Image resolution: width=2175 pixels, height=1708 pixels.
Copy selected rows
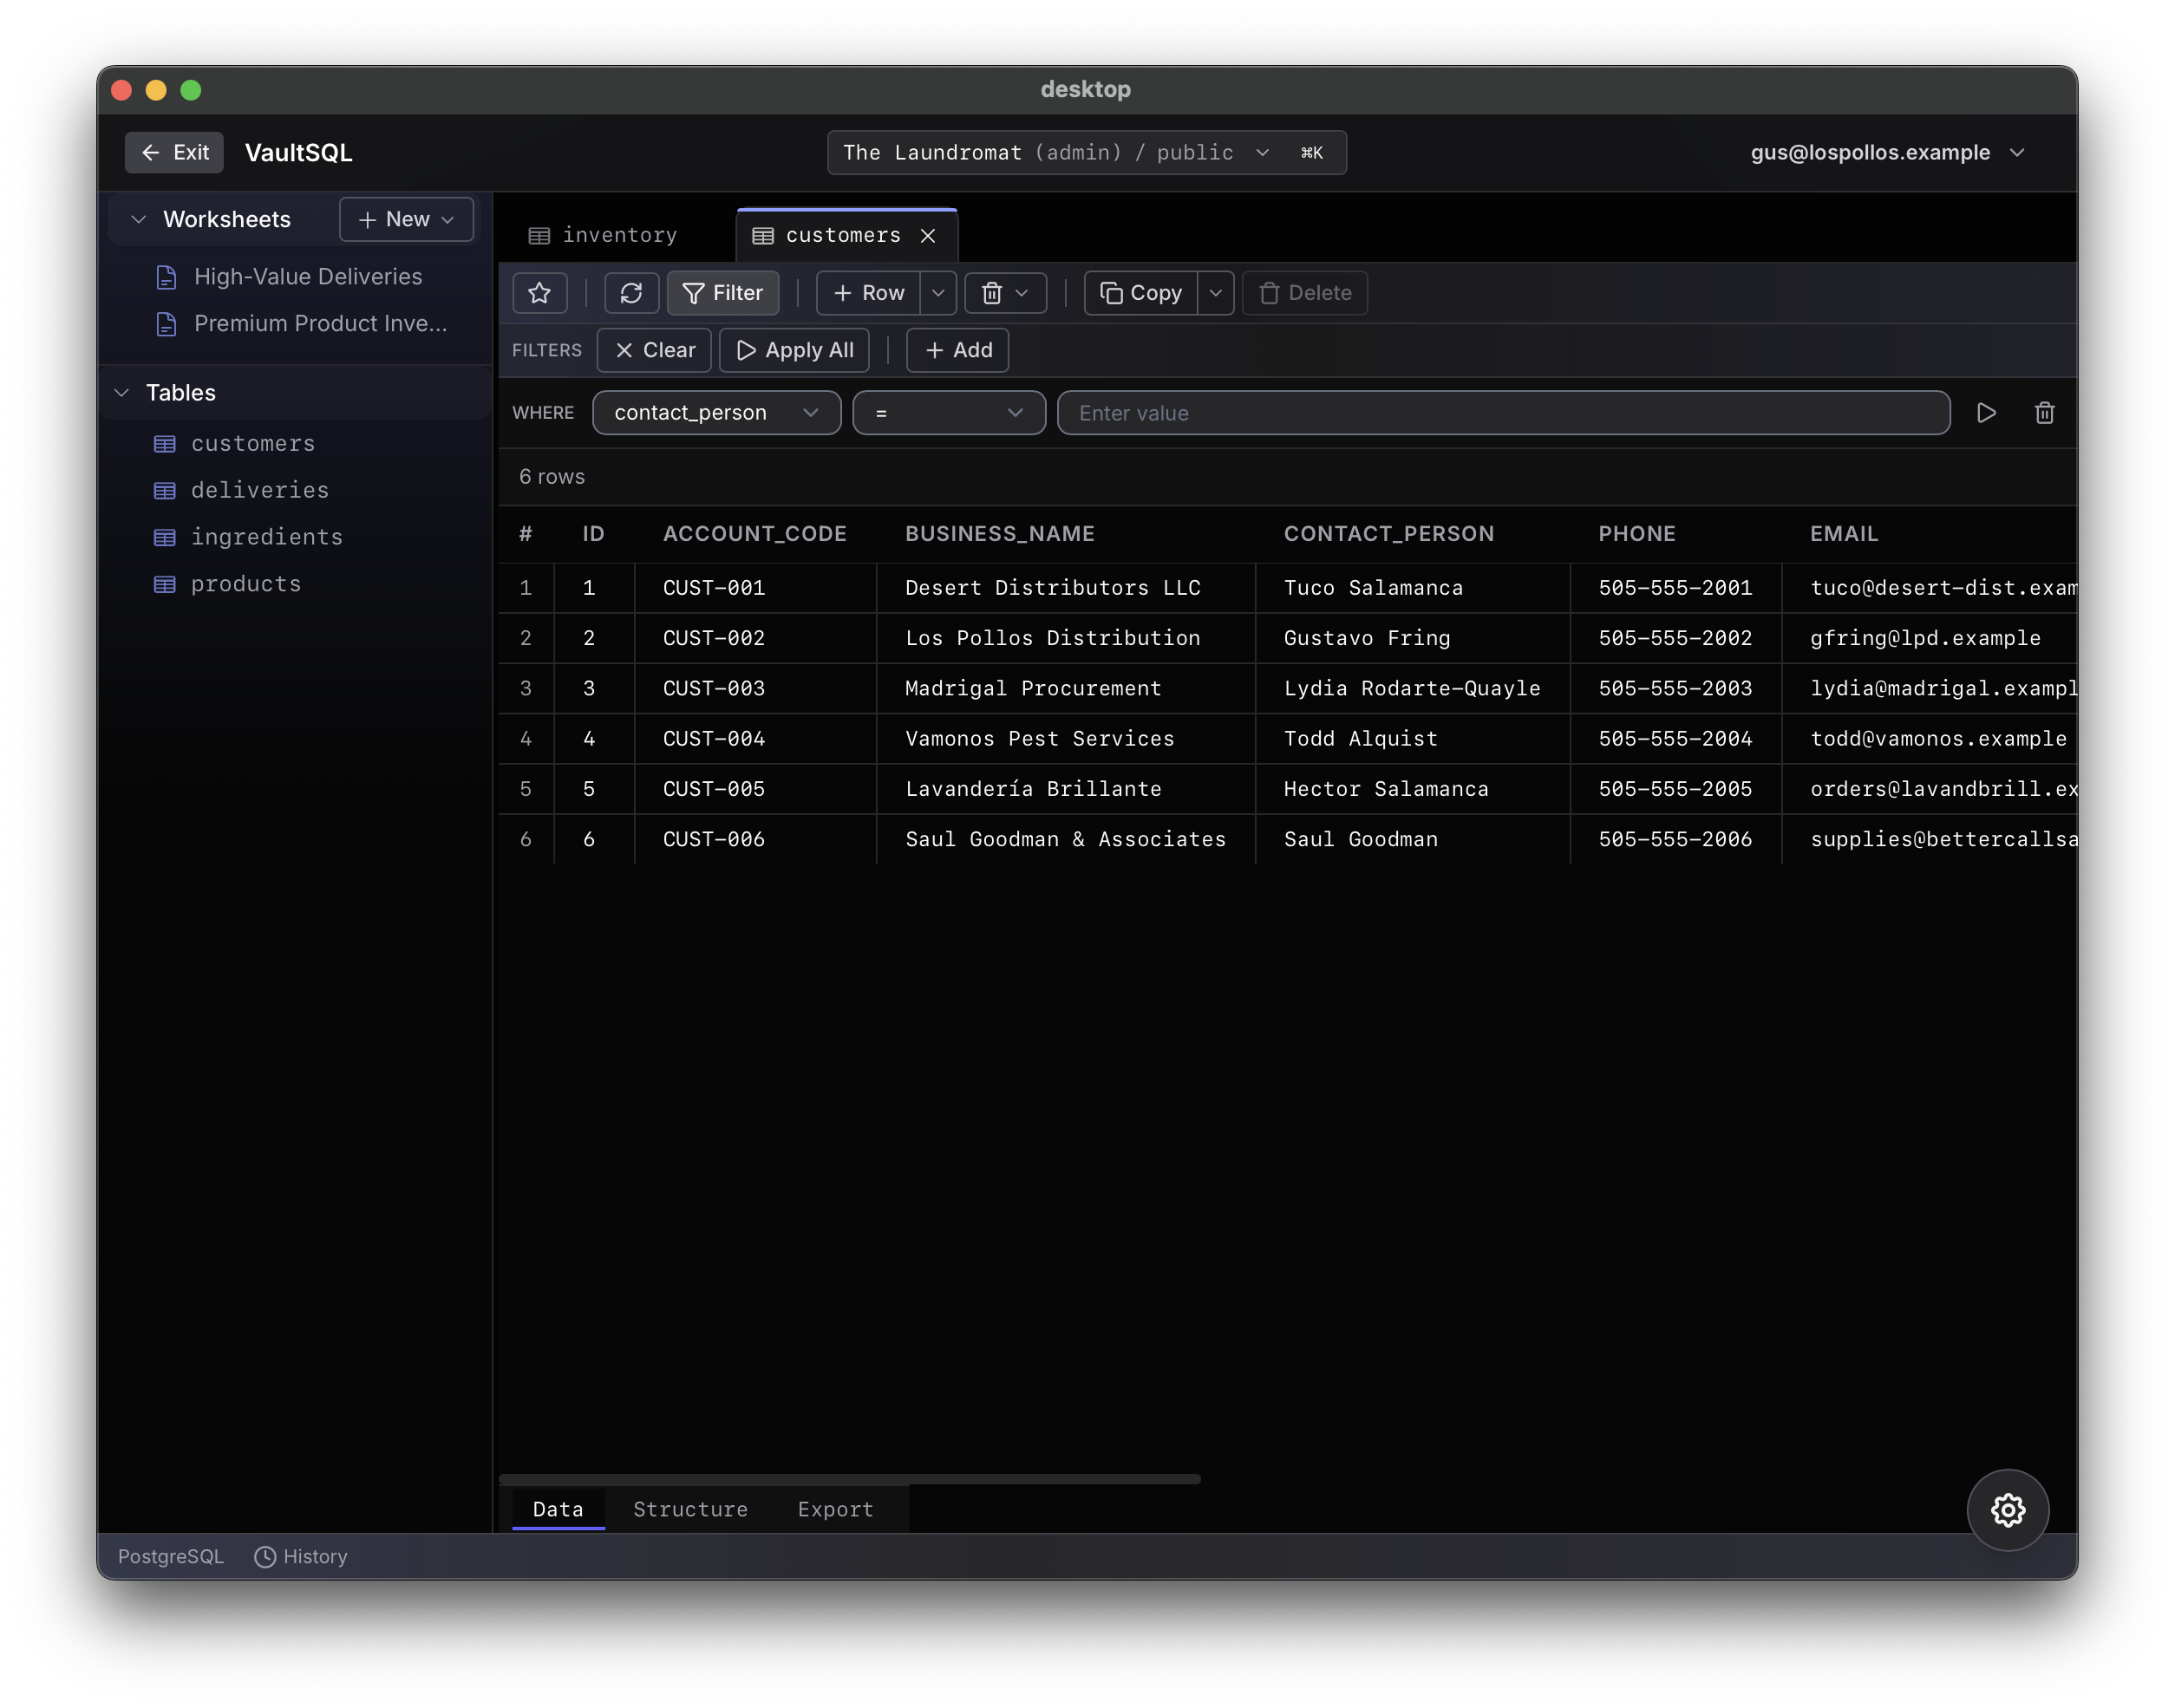(x=1140, y=293)
